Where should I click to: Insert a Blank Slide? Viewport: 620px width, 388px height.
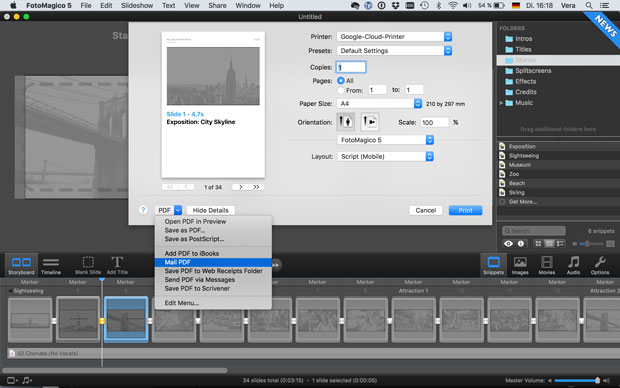(x=88, y=265)
